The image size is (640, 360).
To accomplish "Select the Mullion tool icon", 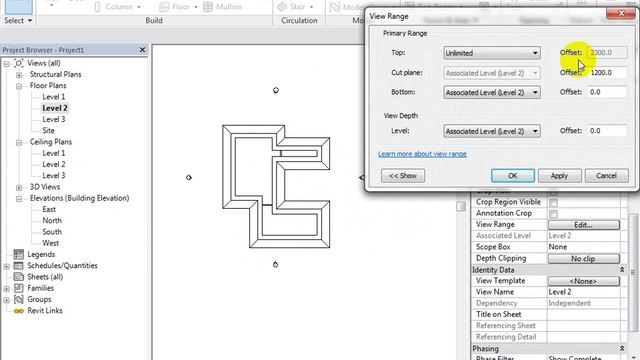I will pos(208,7).
